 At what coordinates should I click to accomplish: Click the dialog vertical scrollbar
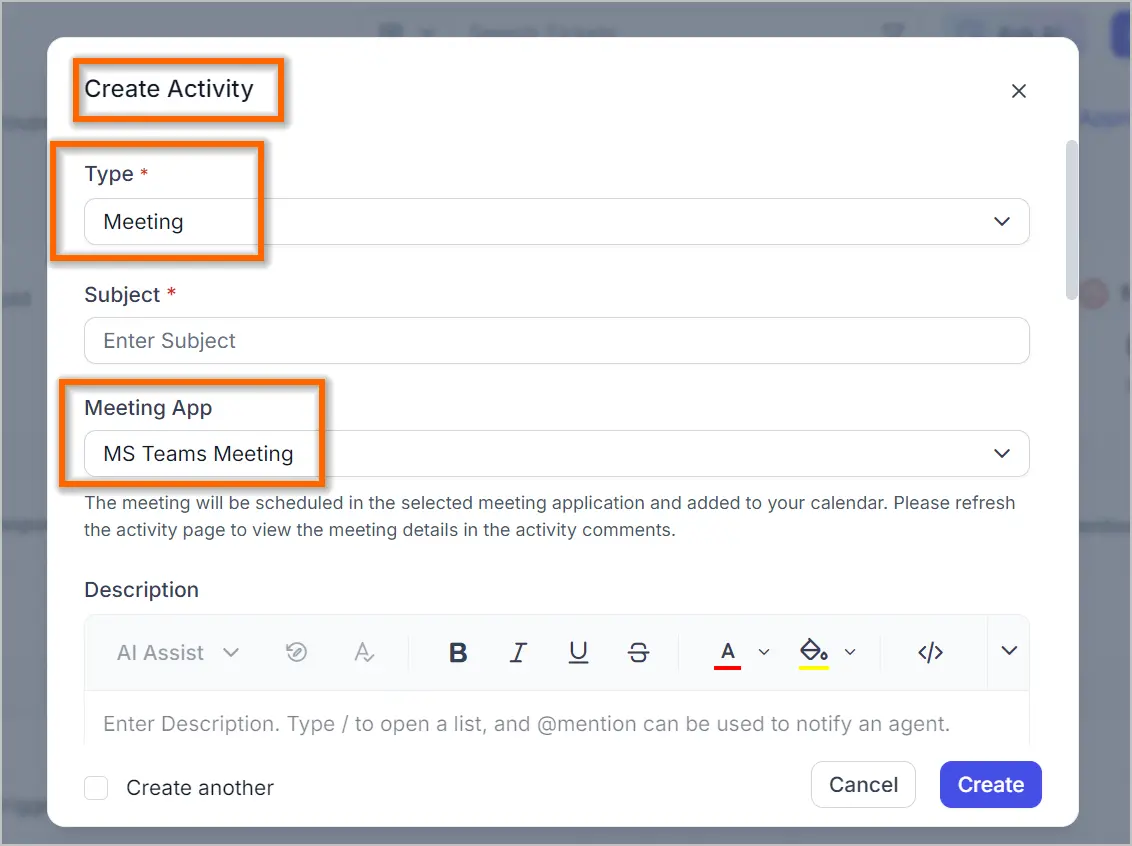1072,220
